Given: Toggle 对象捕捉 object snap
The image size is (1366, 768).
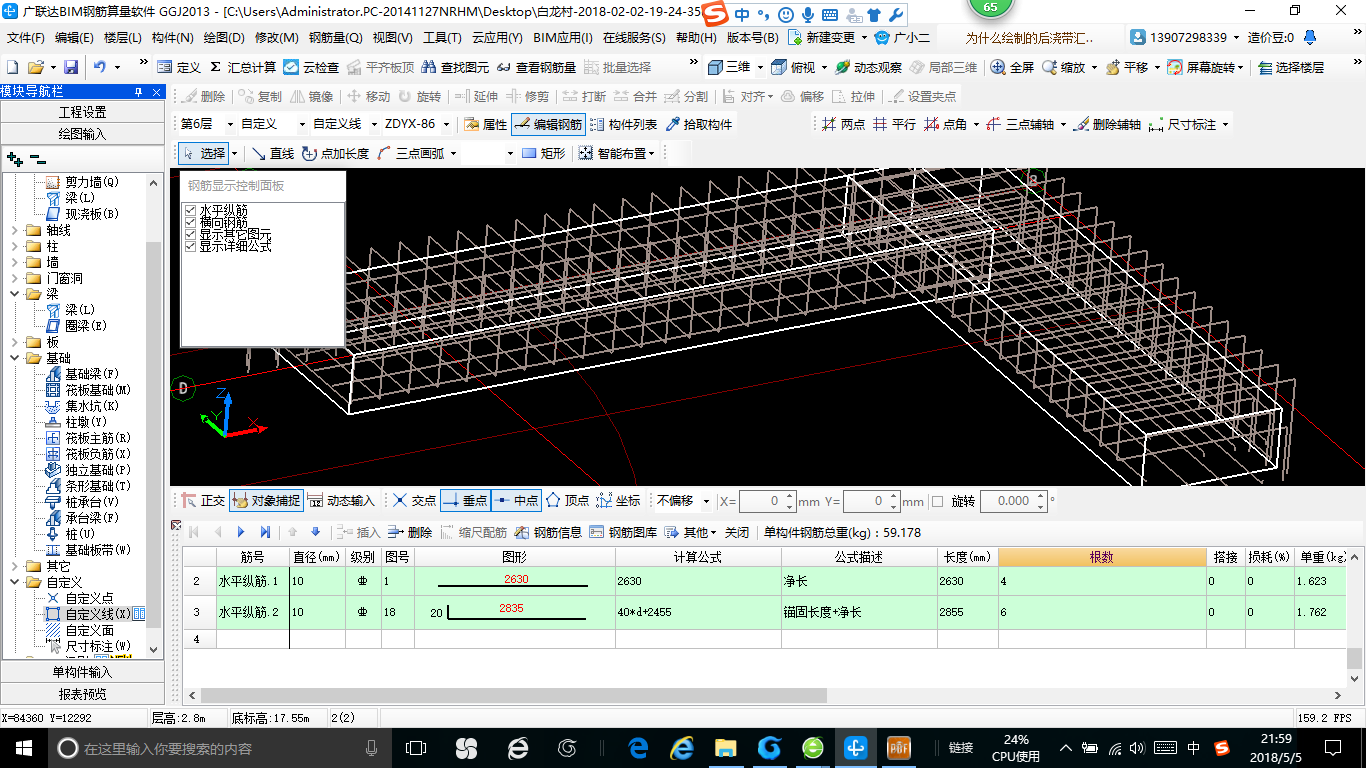Looking at the screenshot, I should (x=265, y=500).
